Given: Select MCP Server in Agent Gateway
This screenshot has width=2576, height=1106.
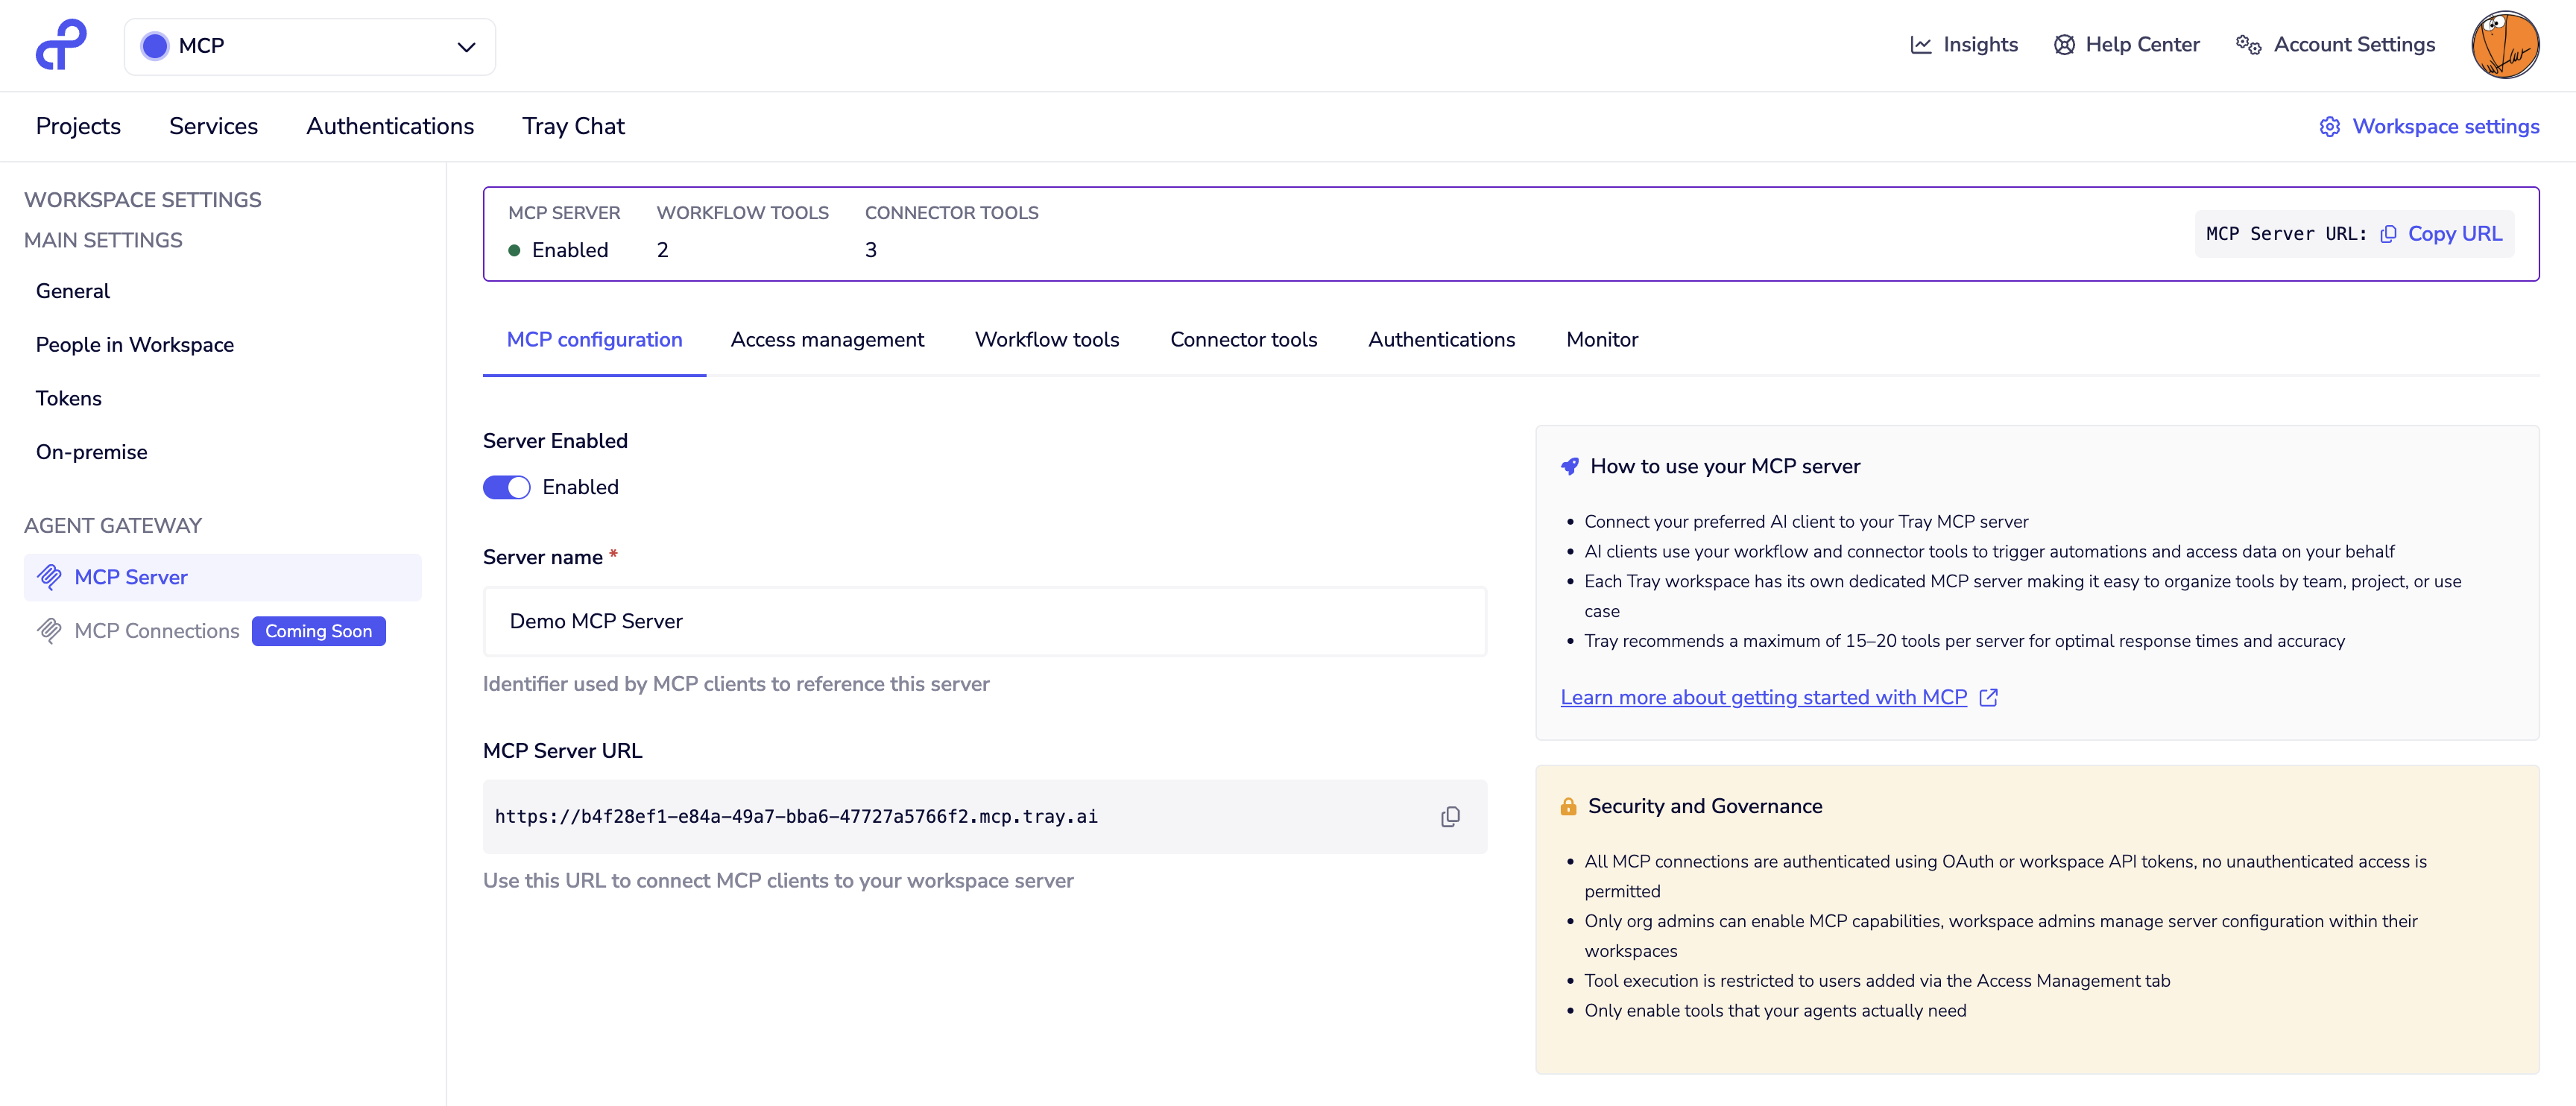Looking at the screenshot, I should (223, 577).
